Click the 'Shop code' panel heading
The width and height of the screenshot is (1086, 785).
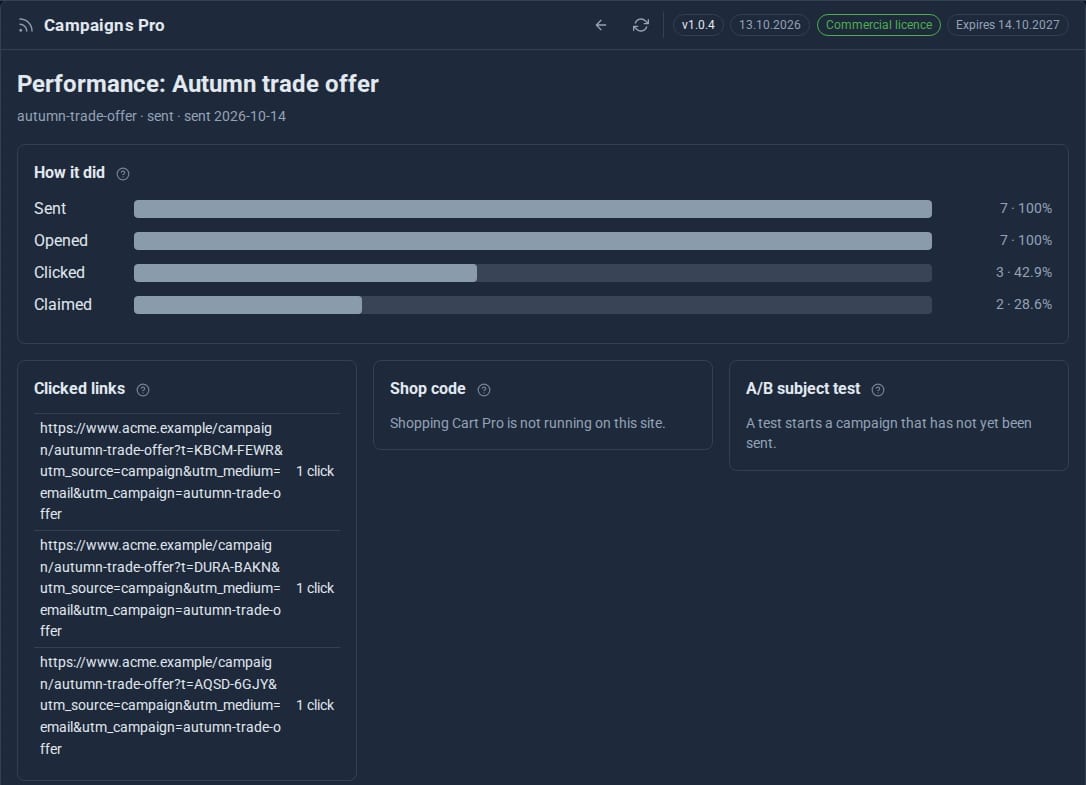click(x=427, y=389)
